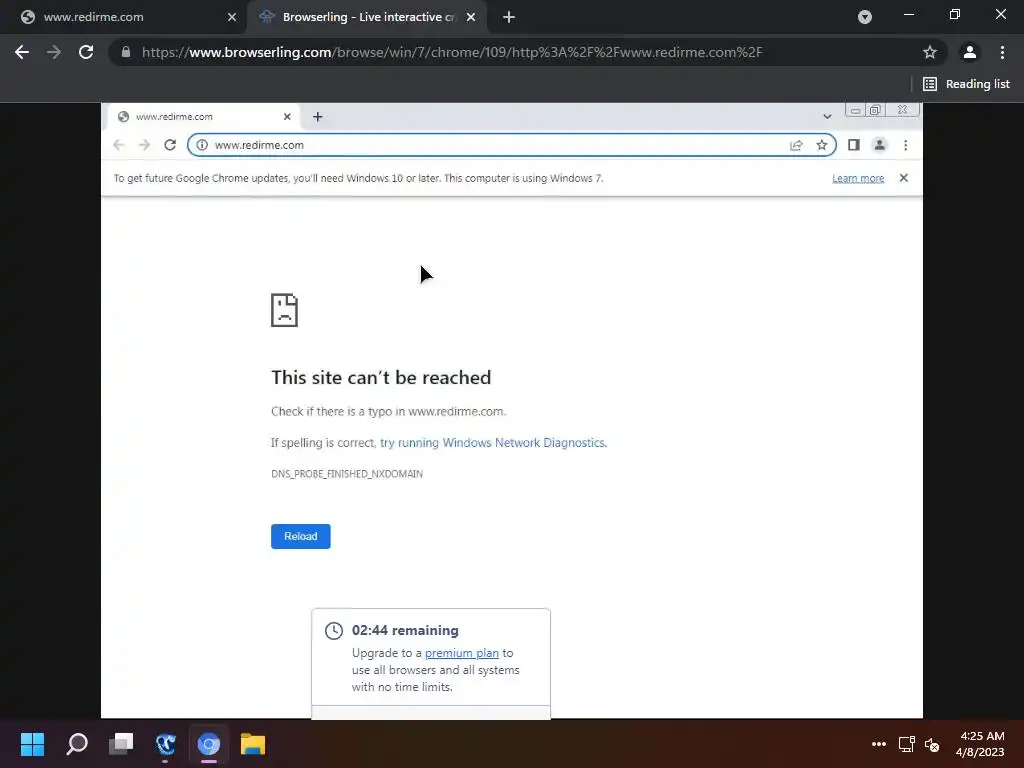Open taskbar Search
Screen dimensions: 1024x768
tap(76, 744)
